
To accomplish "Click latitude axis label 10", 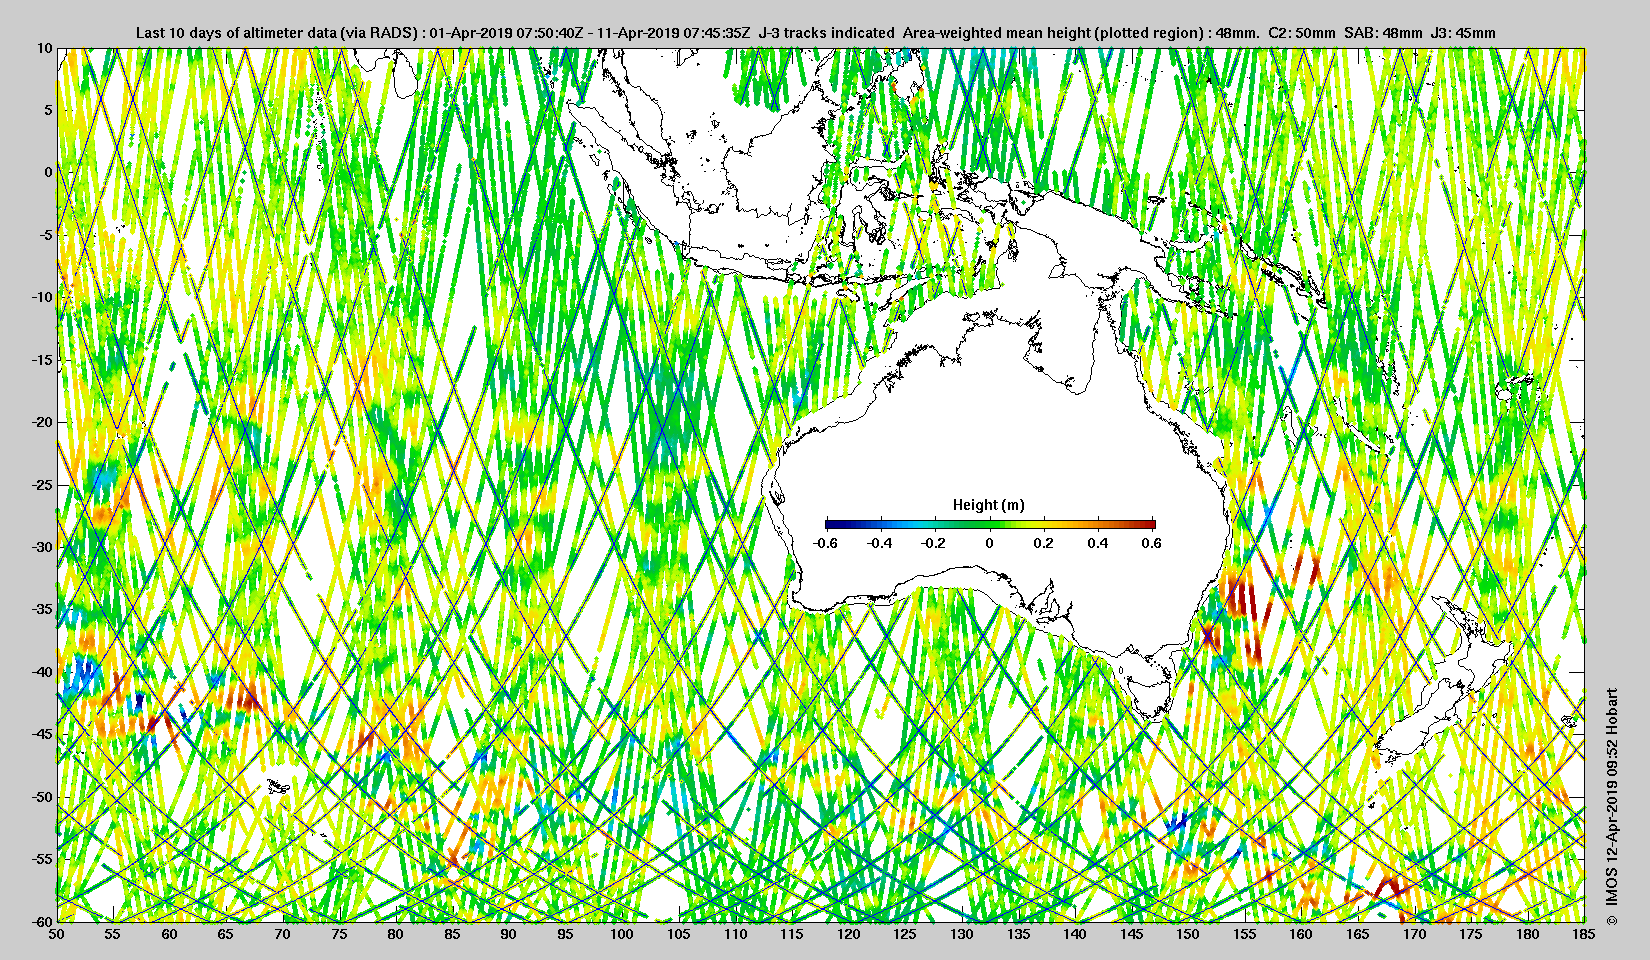I will (x=44, y=47).
